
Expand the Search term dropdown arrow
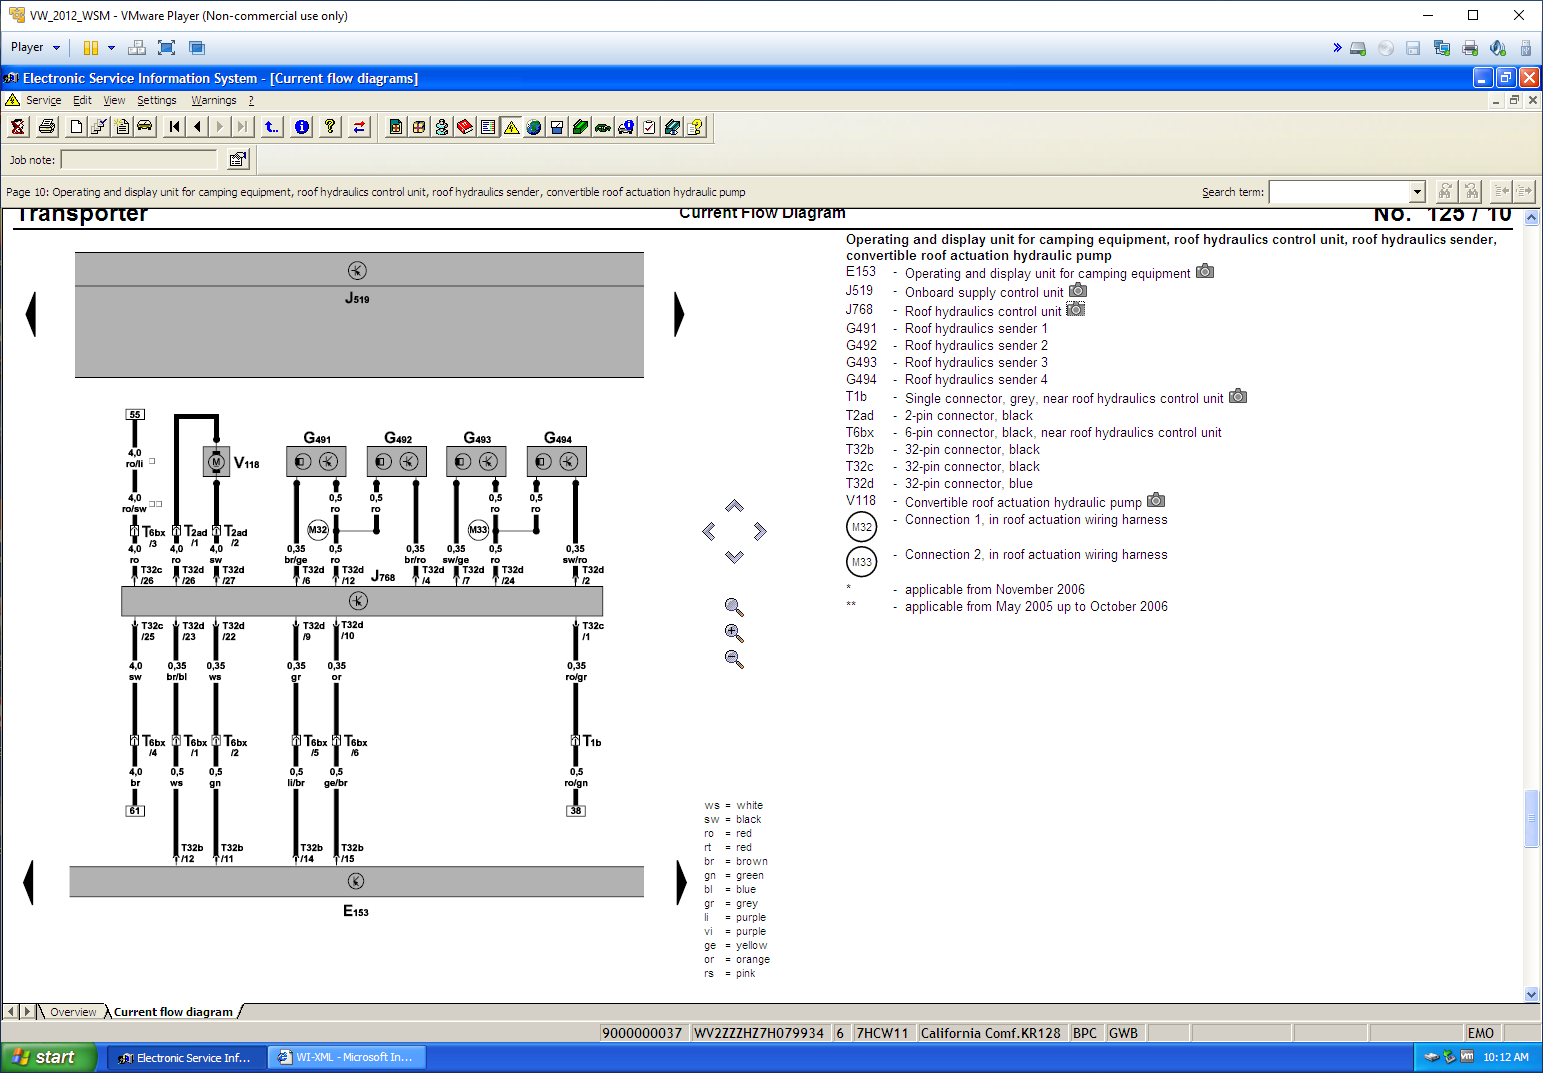(x=1417, y=192)
